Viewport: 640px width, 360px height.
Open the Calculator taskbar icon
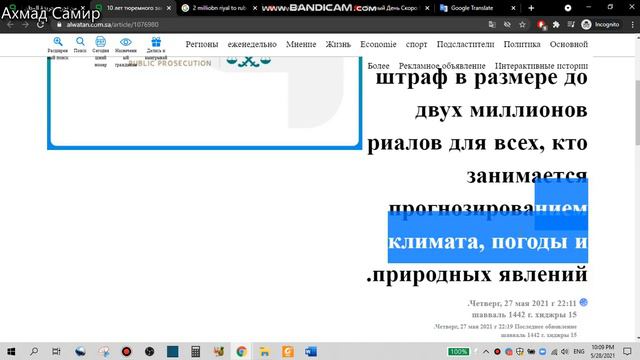point(196,351)
